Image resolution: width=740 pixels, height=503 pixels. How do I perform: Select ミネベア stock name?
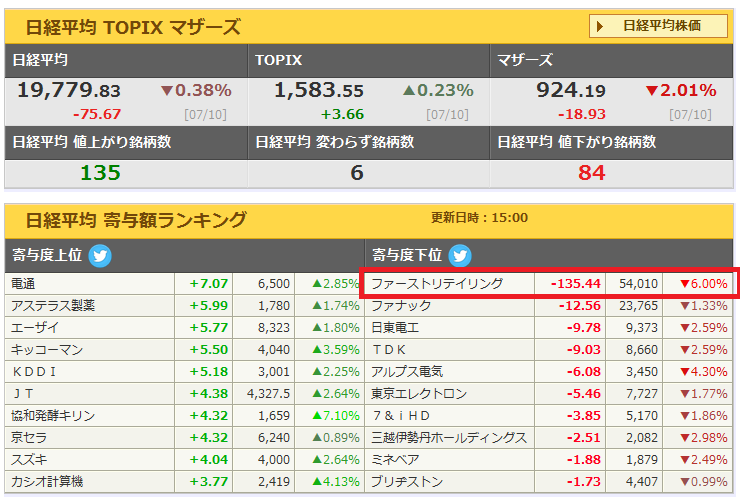395,460
